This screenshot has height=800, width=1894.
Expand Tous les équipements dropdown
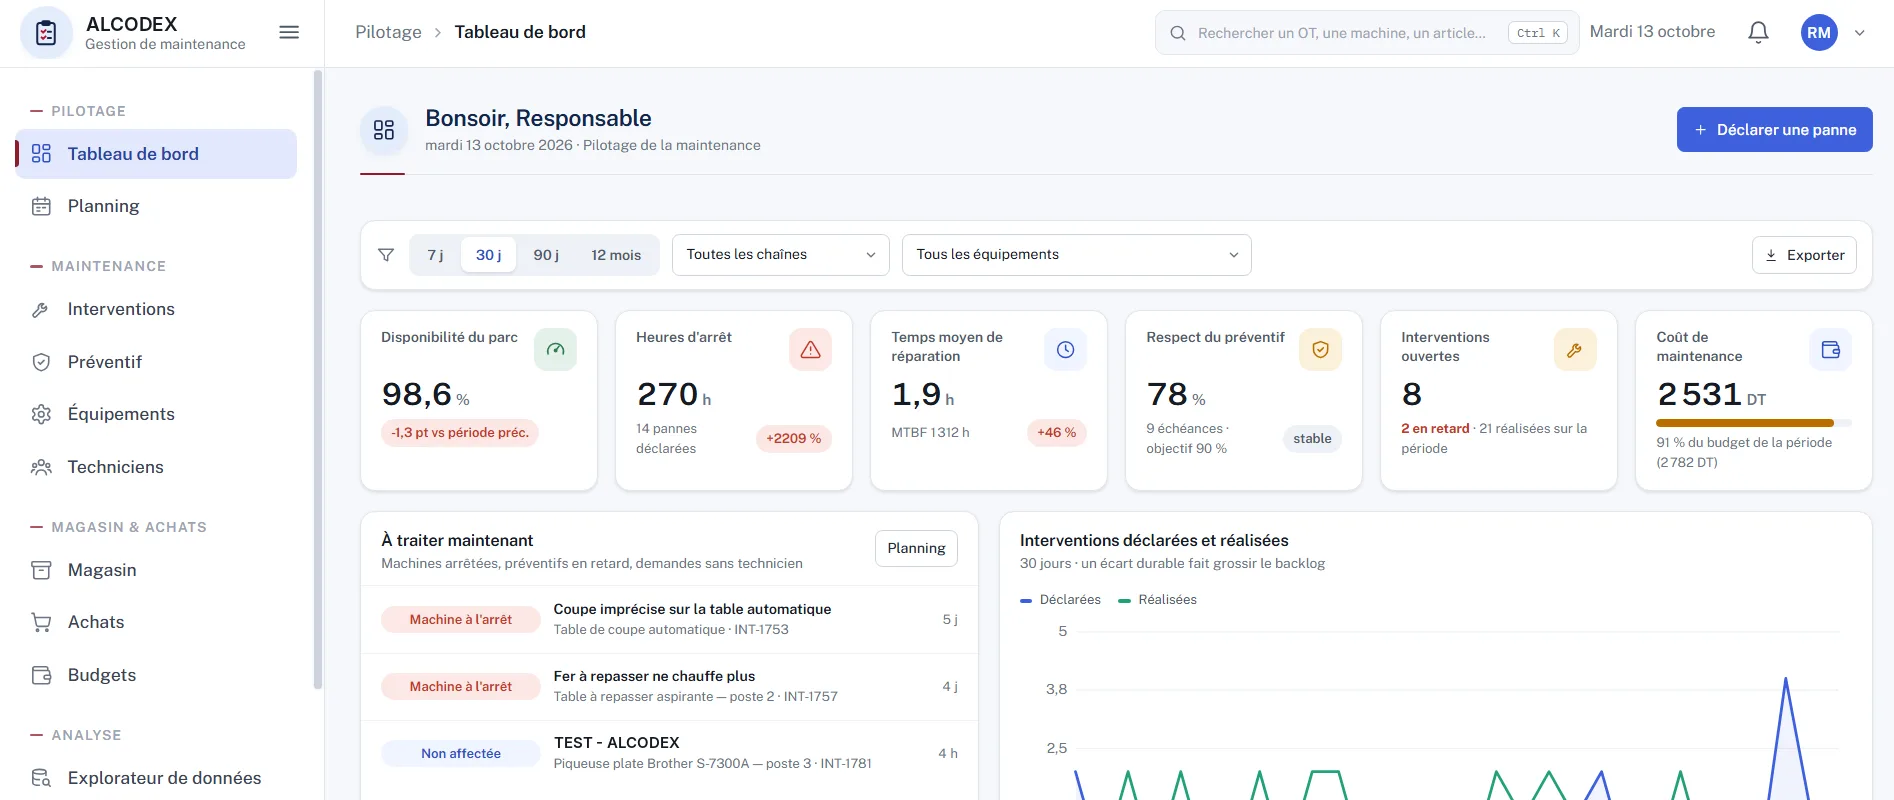(x=1076, y=255)
